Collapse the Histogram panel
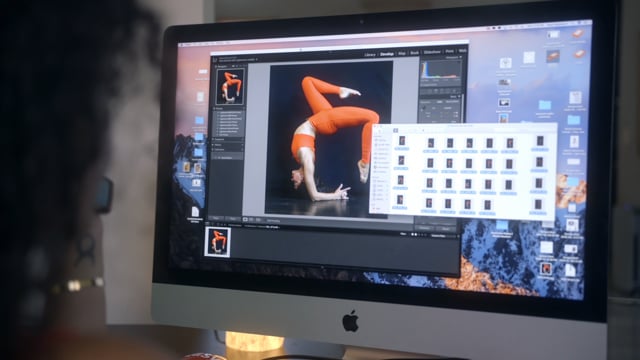This screenshot has height=360, width=640. [452, 58]
